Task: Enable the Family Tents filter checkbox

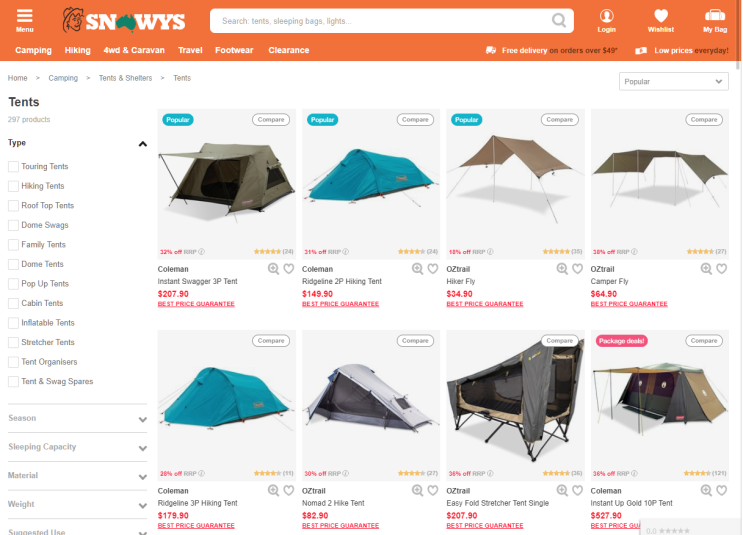Action: 13,245
